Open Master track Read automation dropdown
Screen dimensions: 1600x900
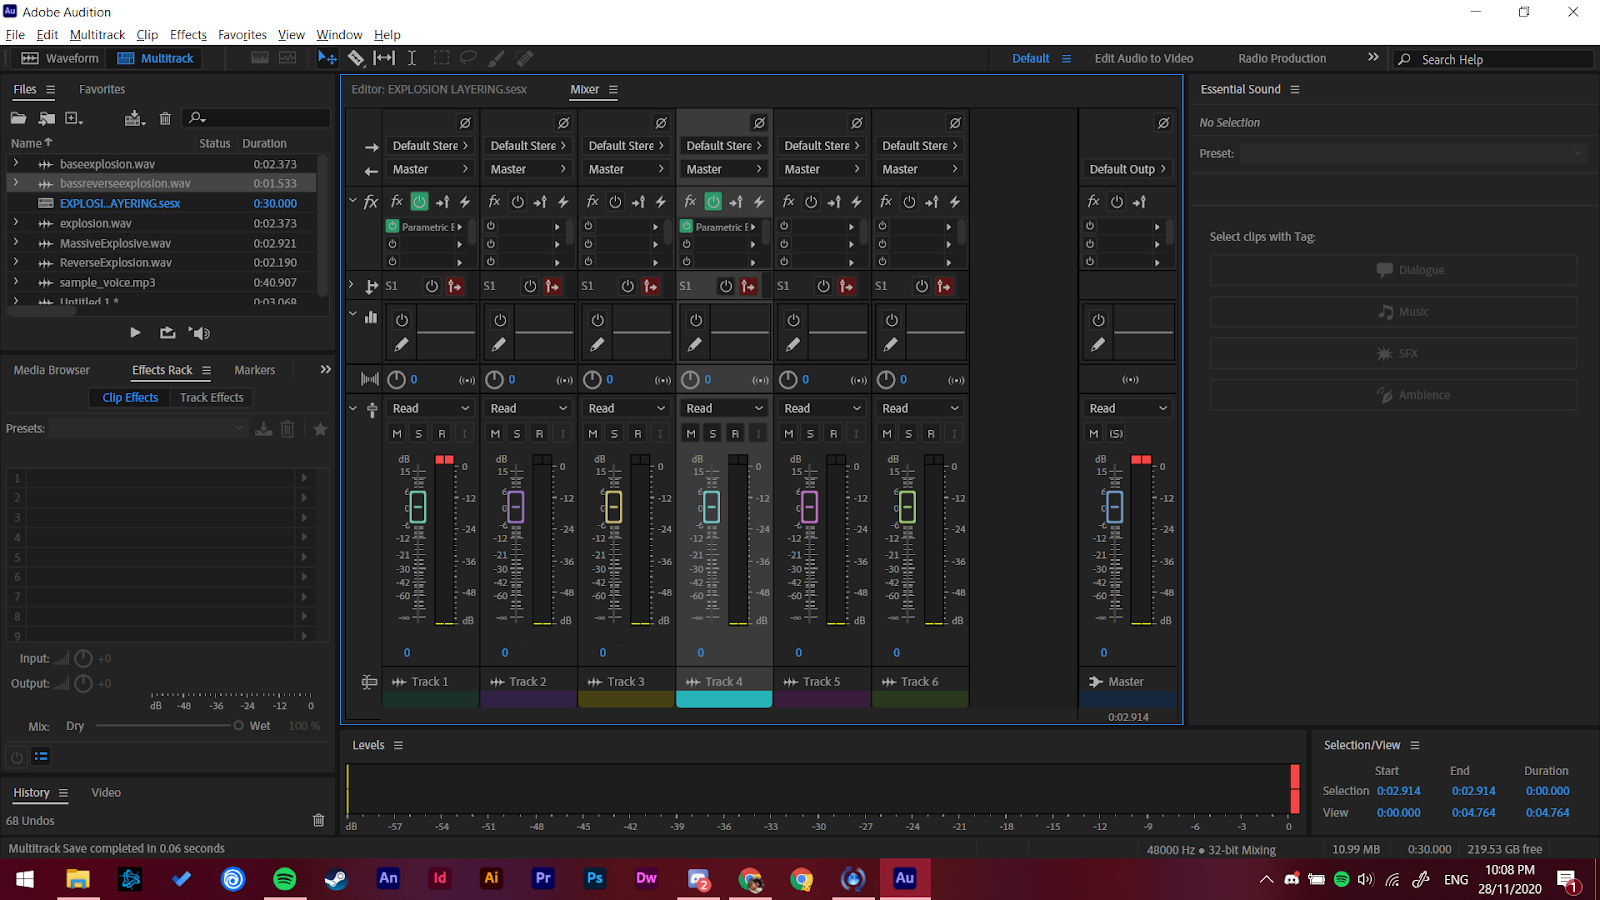1128,408
